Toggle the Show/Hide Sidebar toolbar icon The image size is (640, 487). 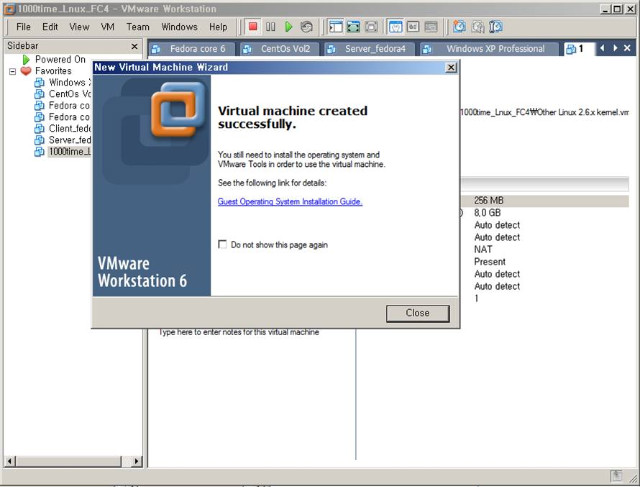click(x=336, y=27)
